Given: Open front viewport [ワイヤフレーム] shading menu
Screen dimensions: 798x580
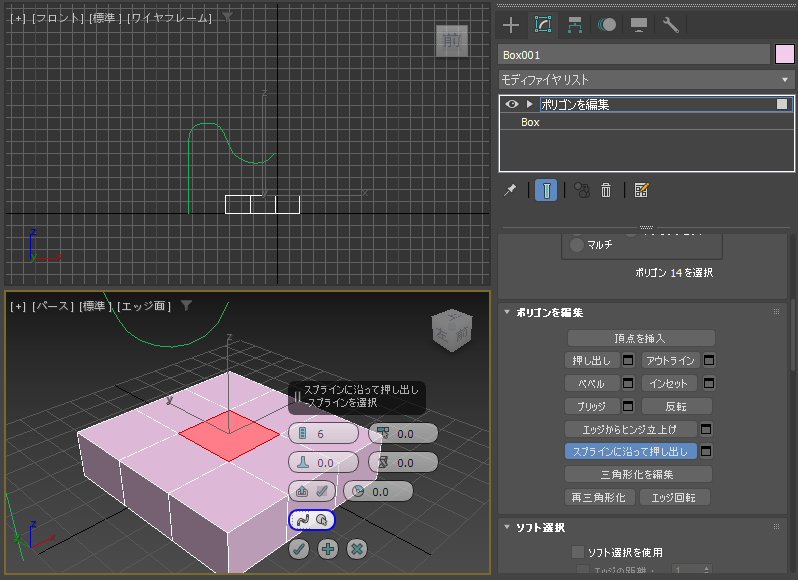Looking at the screenshot, I should pyautogui.click(x=169, y=18).
